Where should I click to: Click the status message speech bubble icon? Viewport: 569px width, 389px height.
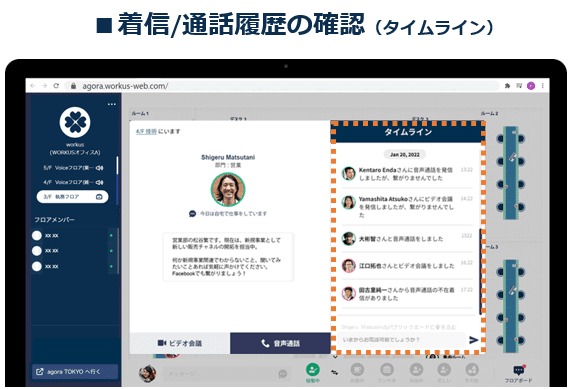[192, 214]
